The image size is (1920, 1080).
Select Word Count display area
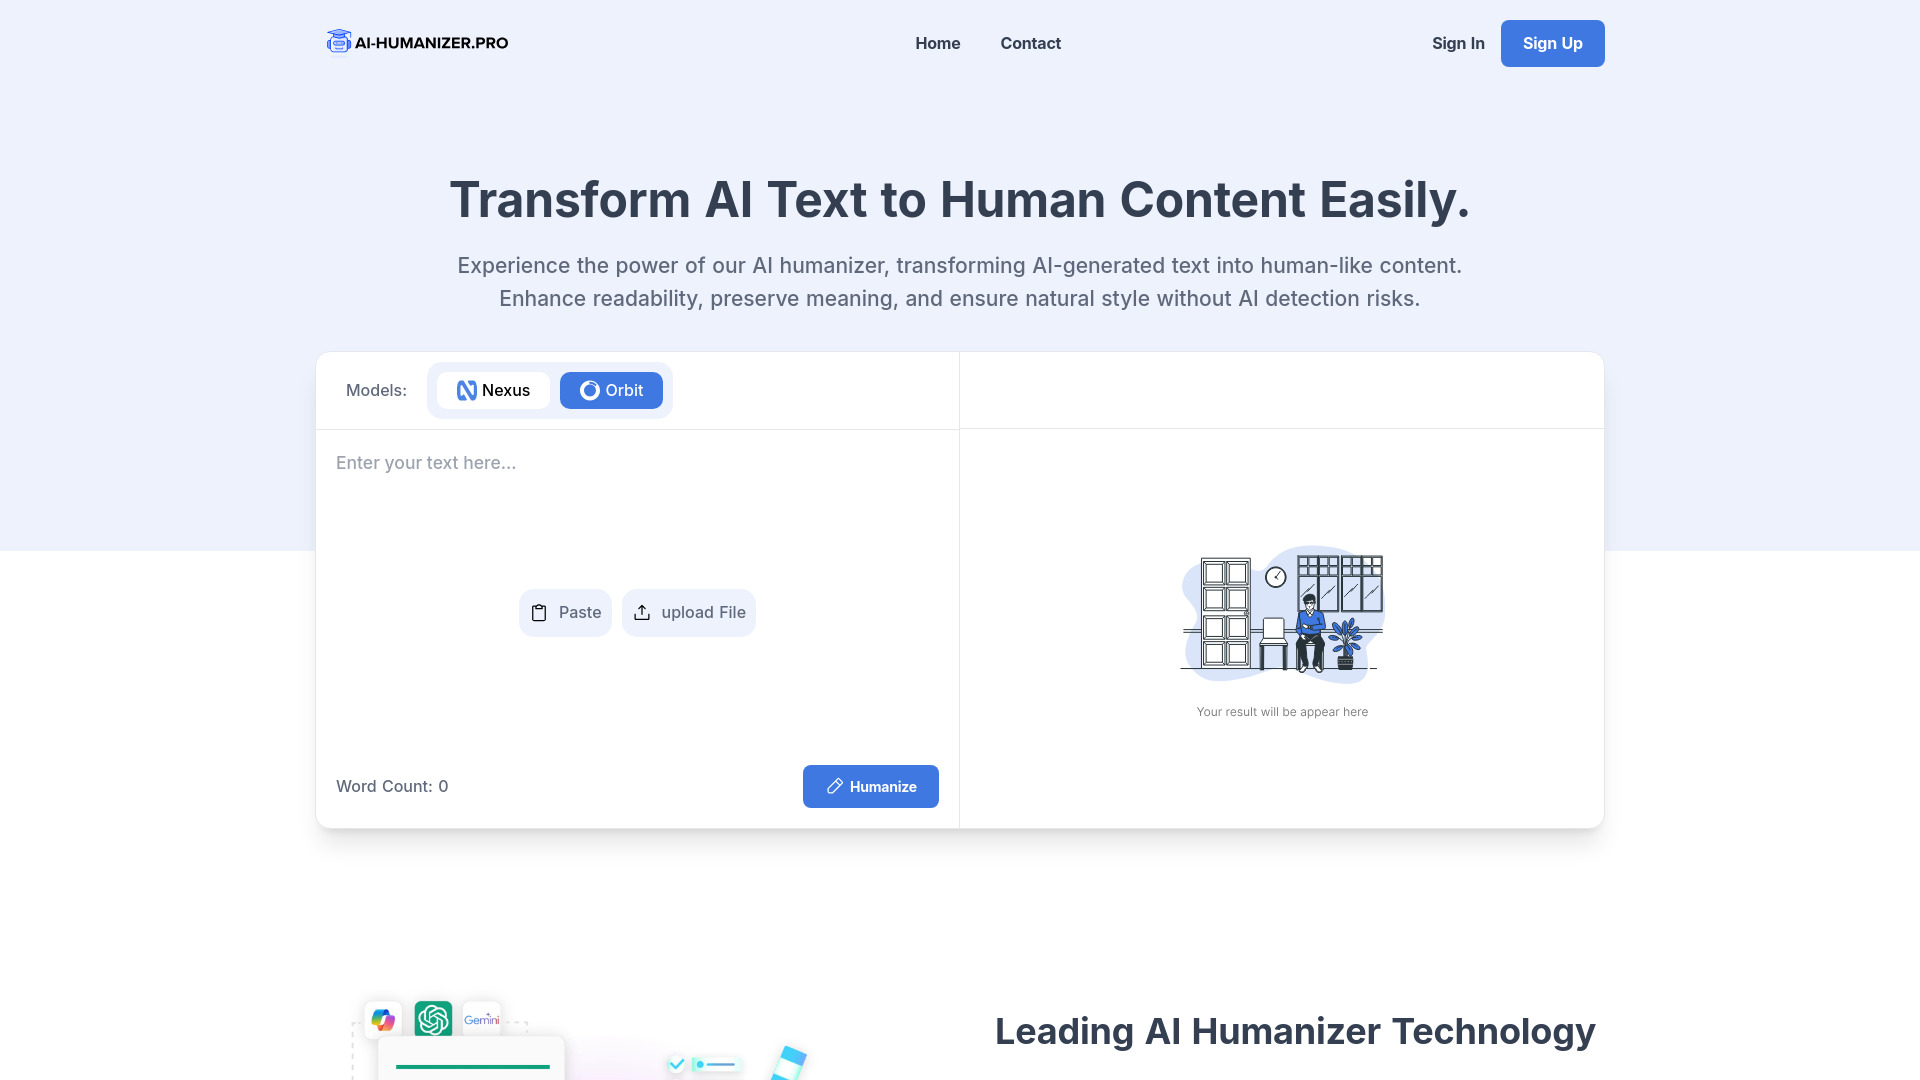392,786
